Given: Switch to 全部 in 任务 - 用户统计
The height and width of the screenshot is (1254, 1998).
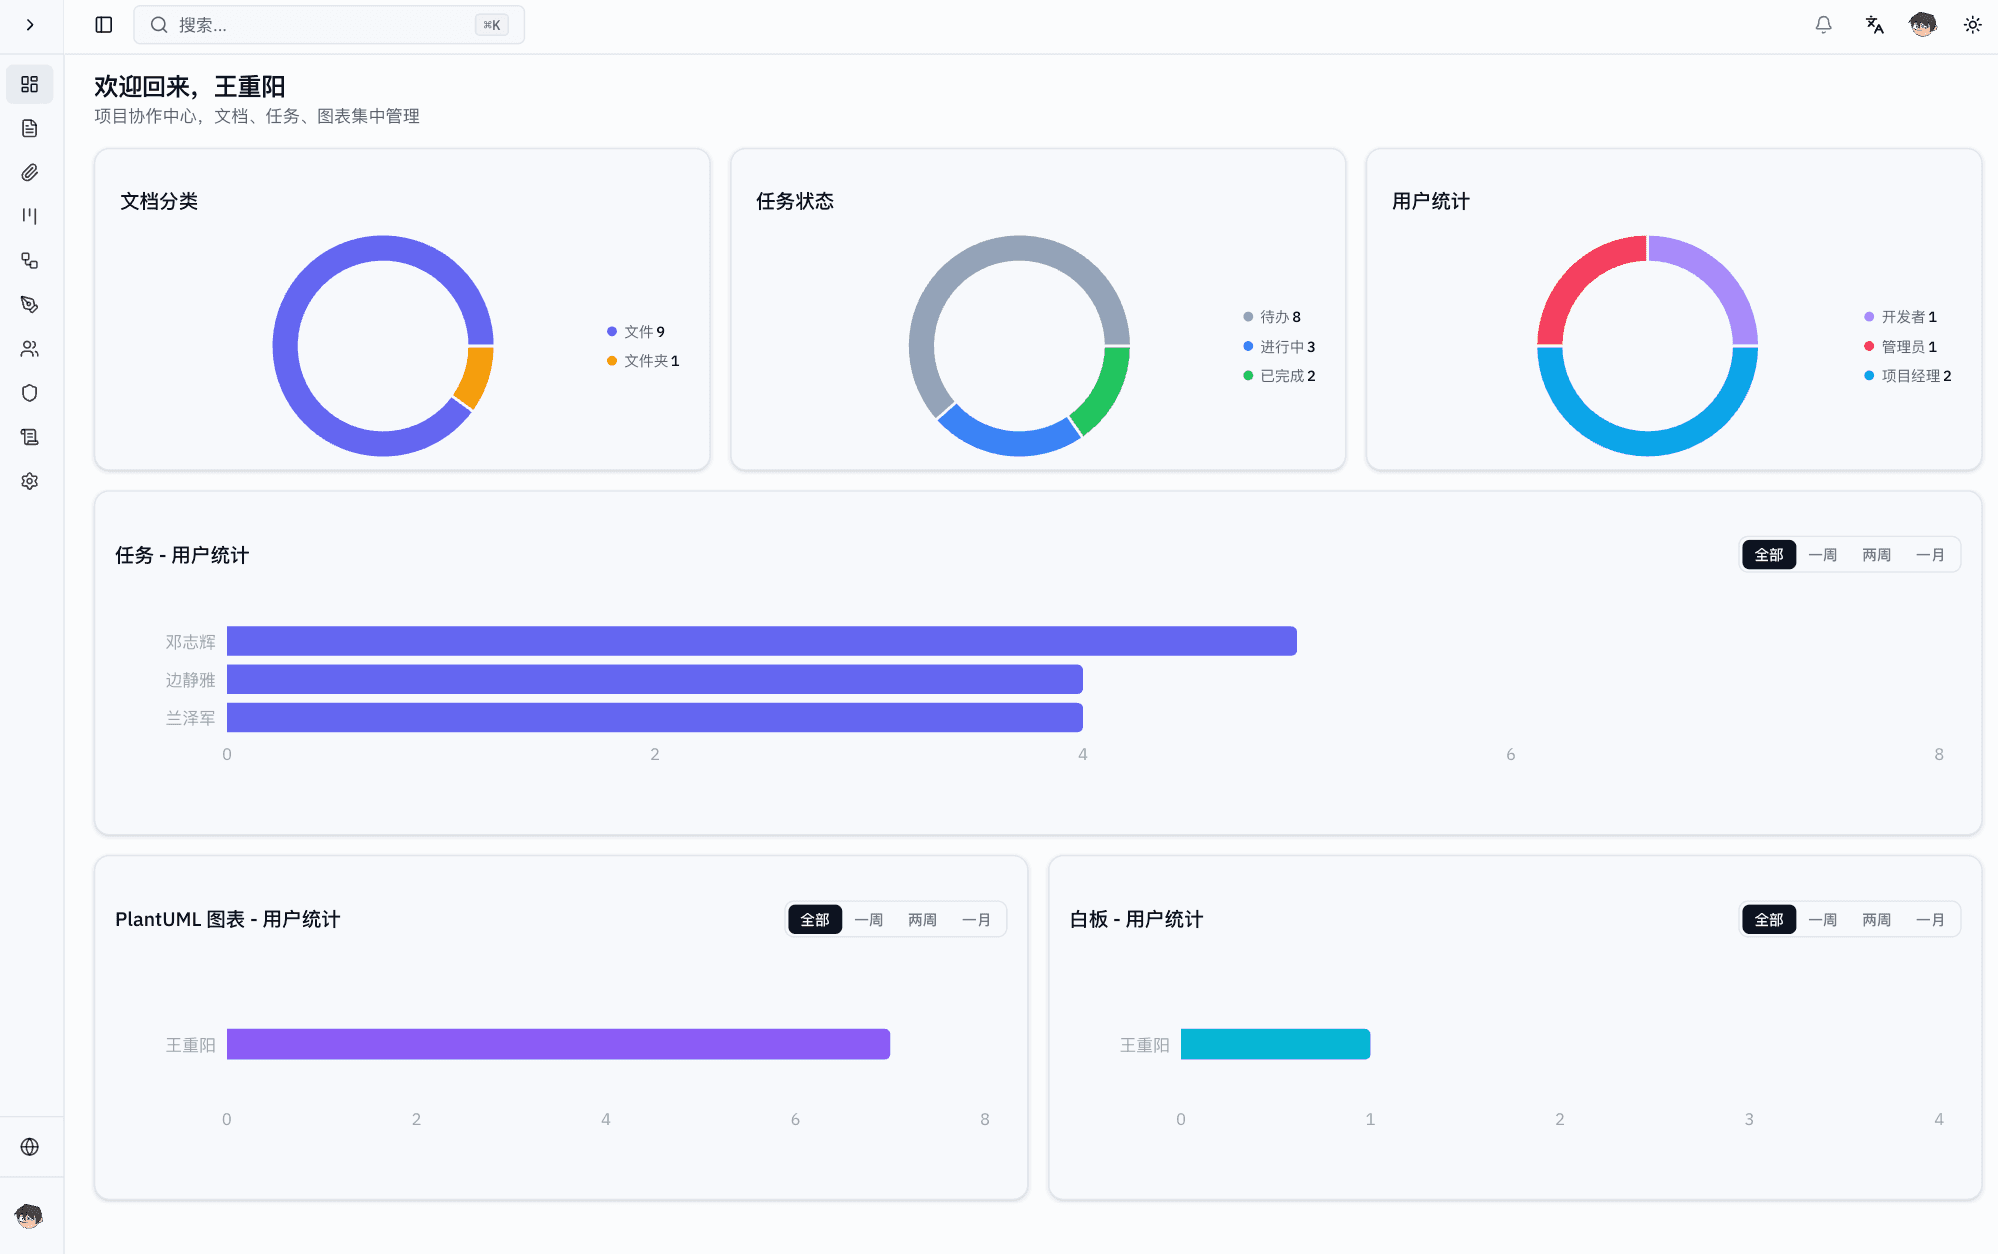Looking at the screenshot, I should point(1768,554).
